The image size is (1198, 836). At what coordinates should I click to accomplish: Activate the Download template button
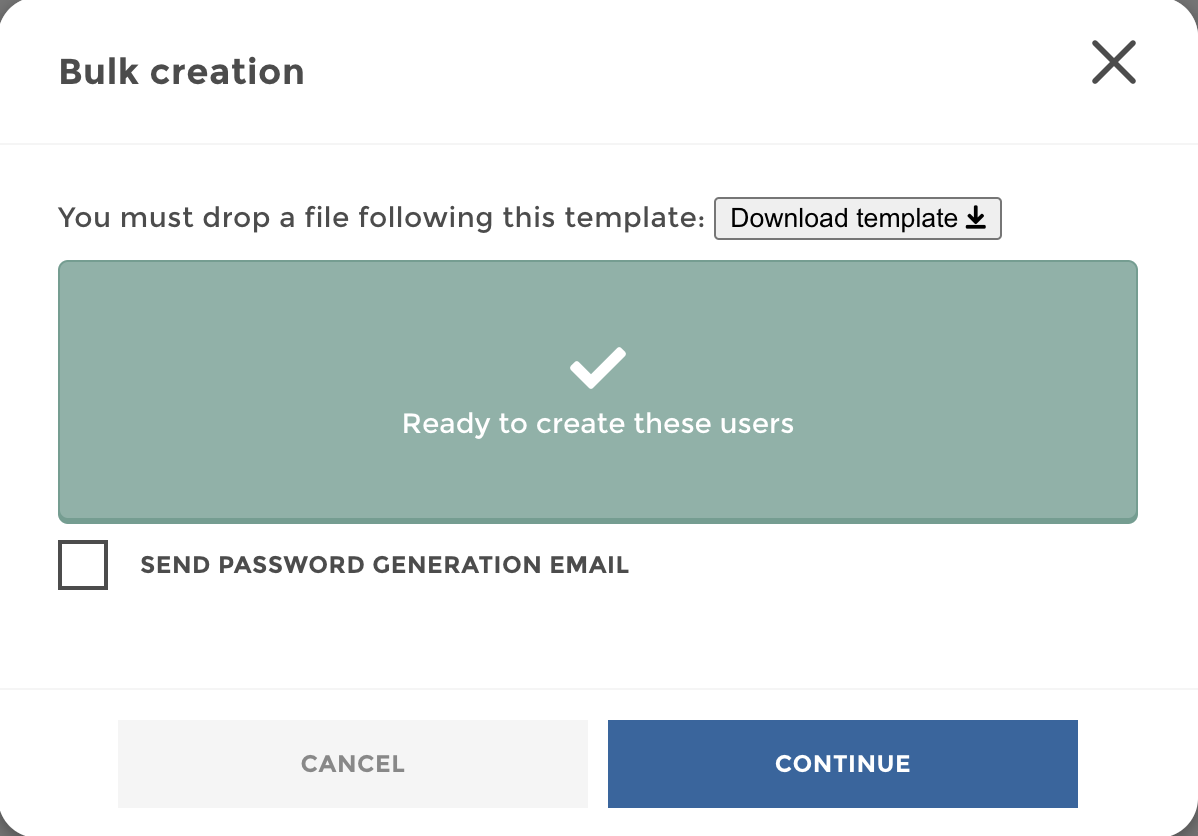(857, 218)
